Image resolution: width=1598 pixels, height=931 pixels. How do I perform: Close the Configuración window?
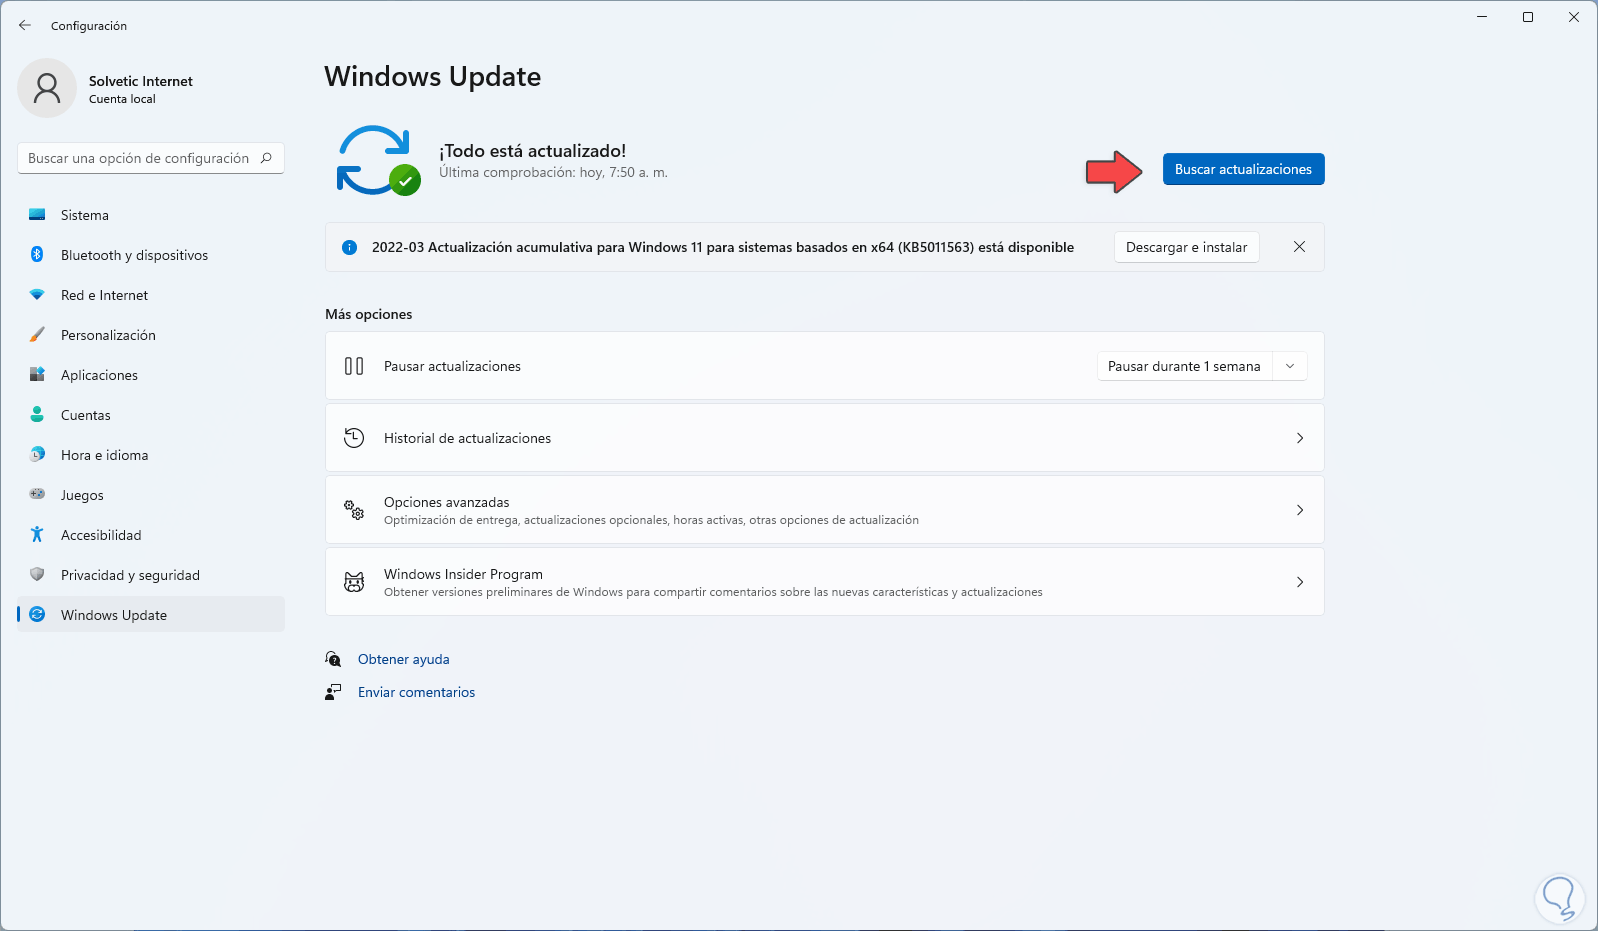pos(1574,17)
